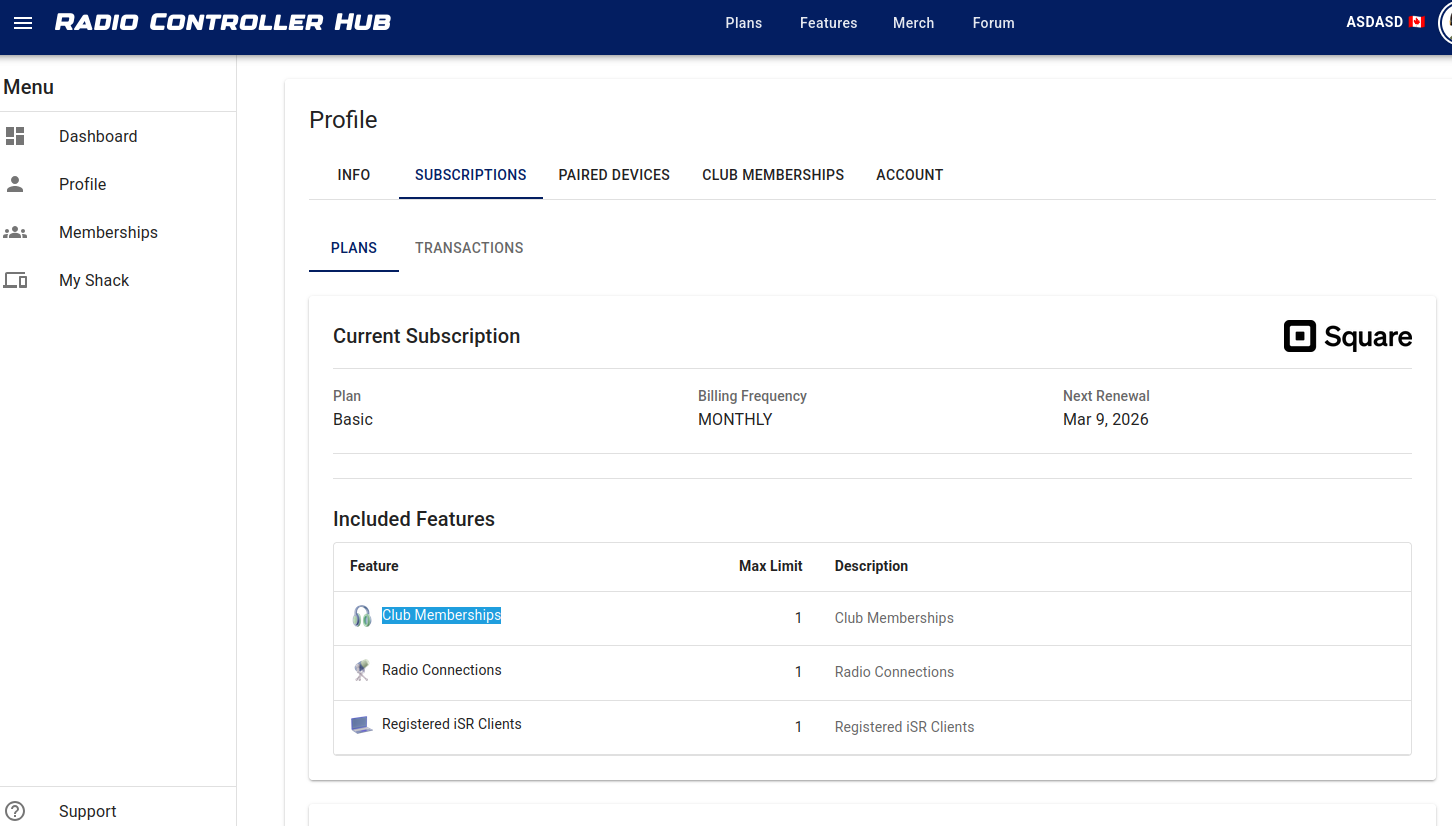Click the Canadian flag beside username
The height and width of the screenshot is (826, 1452).
point(1416,22)
